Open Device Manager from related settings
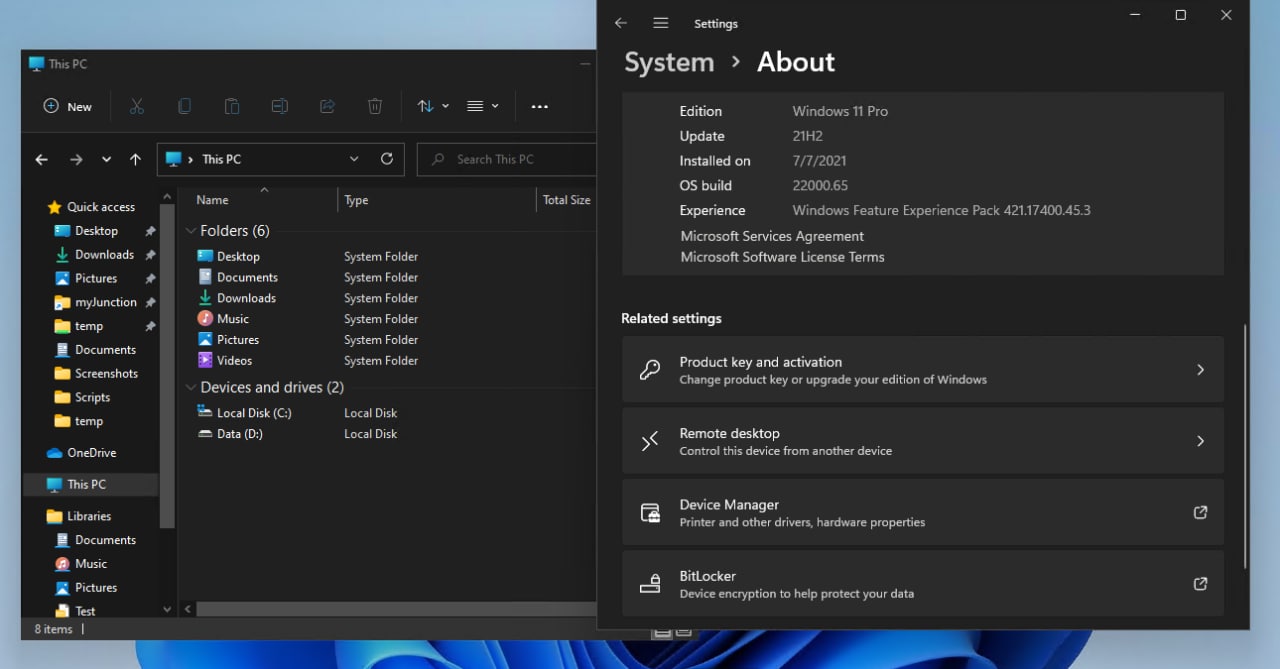The width and height of the screenshot is (1280, 669). pyautogui.click(x=922, y=512)
